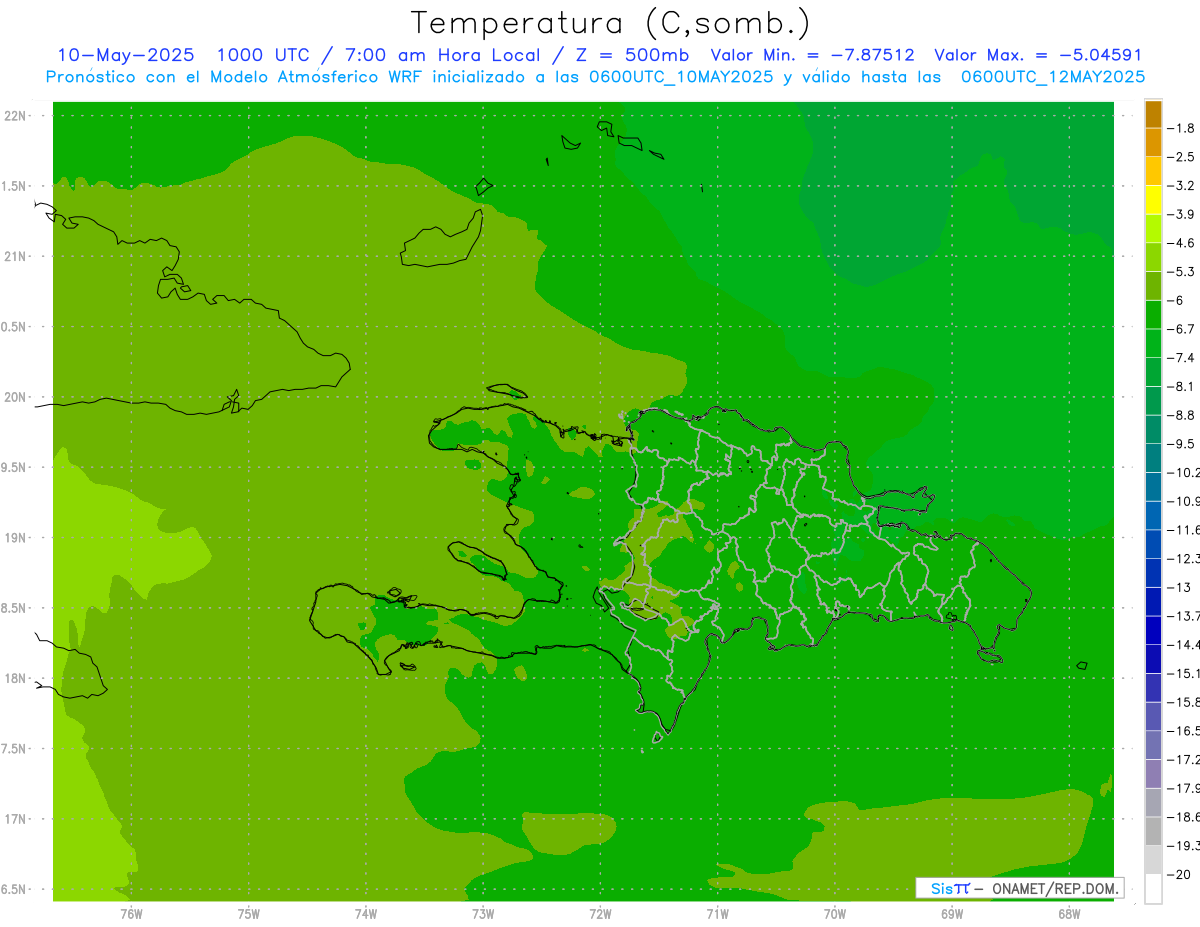Click 'Valor Min. = -7.87512' text
The width and height of the screenshot is (1200, 927).
pyautogui.click(x=812, y=55)
